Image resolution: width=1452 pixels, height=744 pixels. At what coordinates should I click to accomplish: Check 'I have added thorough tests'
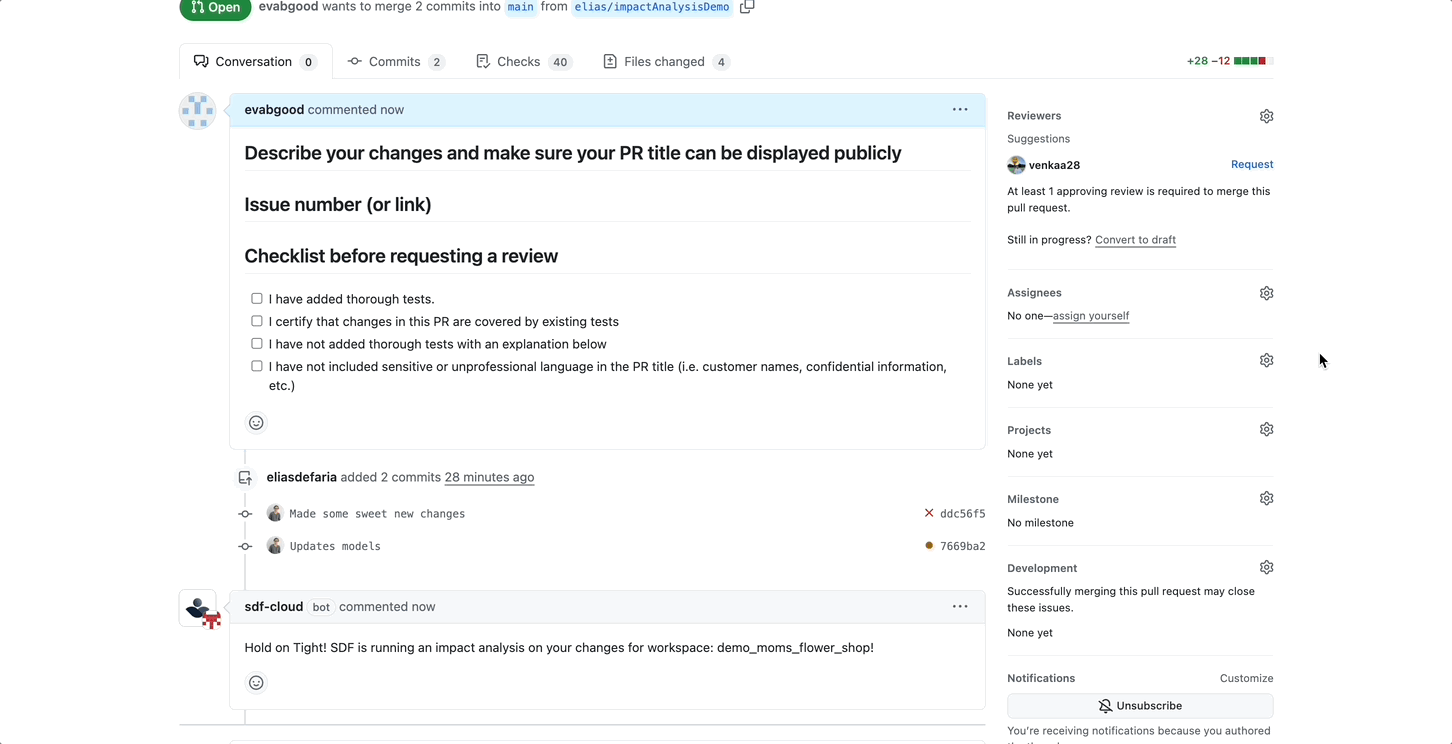click(x=257, y=299)
